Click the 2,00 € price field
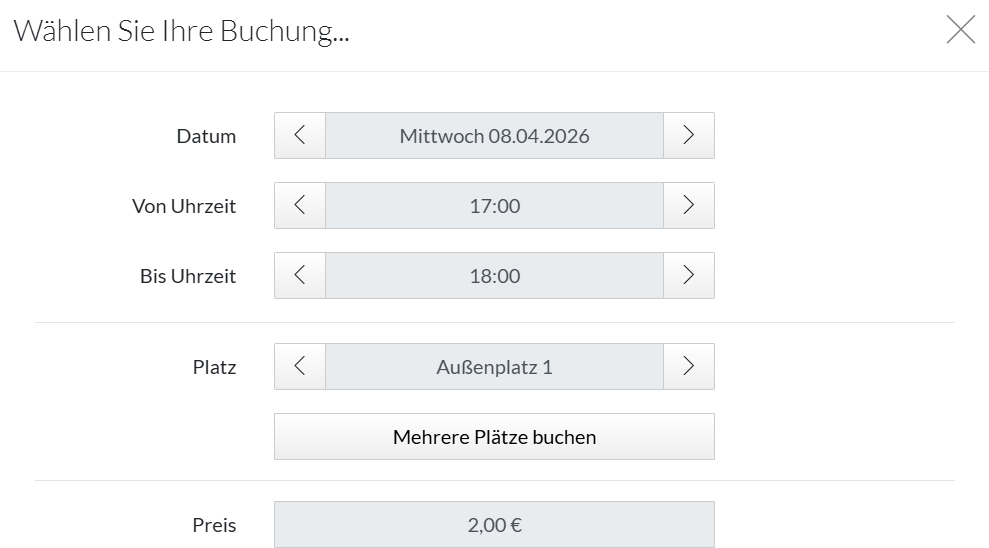Image resolution: width=989 pixels, height=548 pixels. 494,524
